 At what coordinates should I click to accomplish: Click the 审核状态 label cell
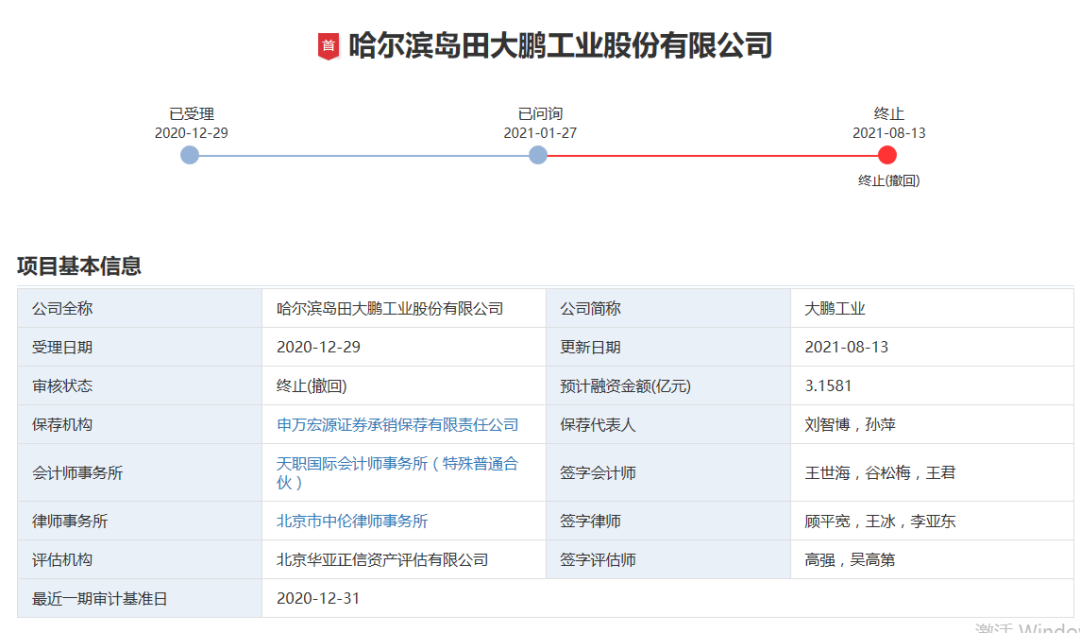pyautogui.click(x=140, y=386)
